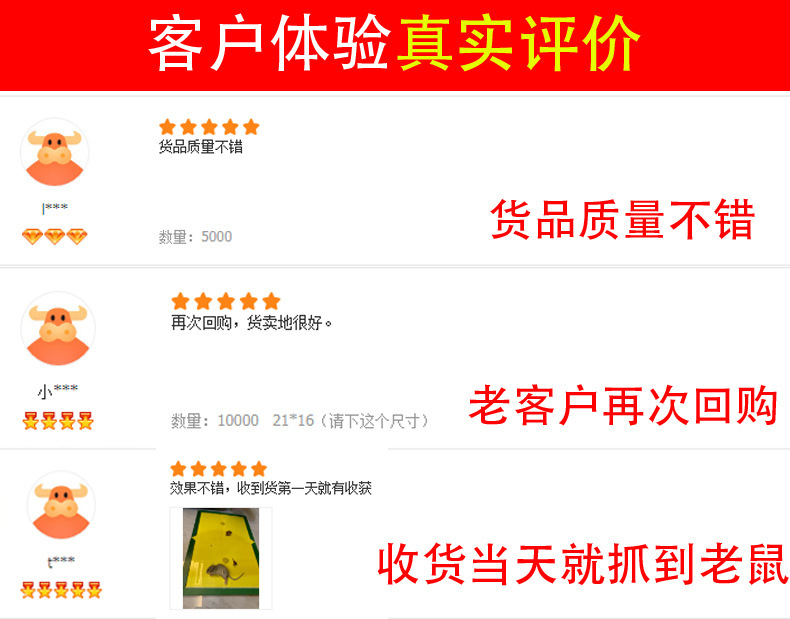
Task: Click the second reviewer 小*** bull avatar
Action: pos(58,328)
